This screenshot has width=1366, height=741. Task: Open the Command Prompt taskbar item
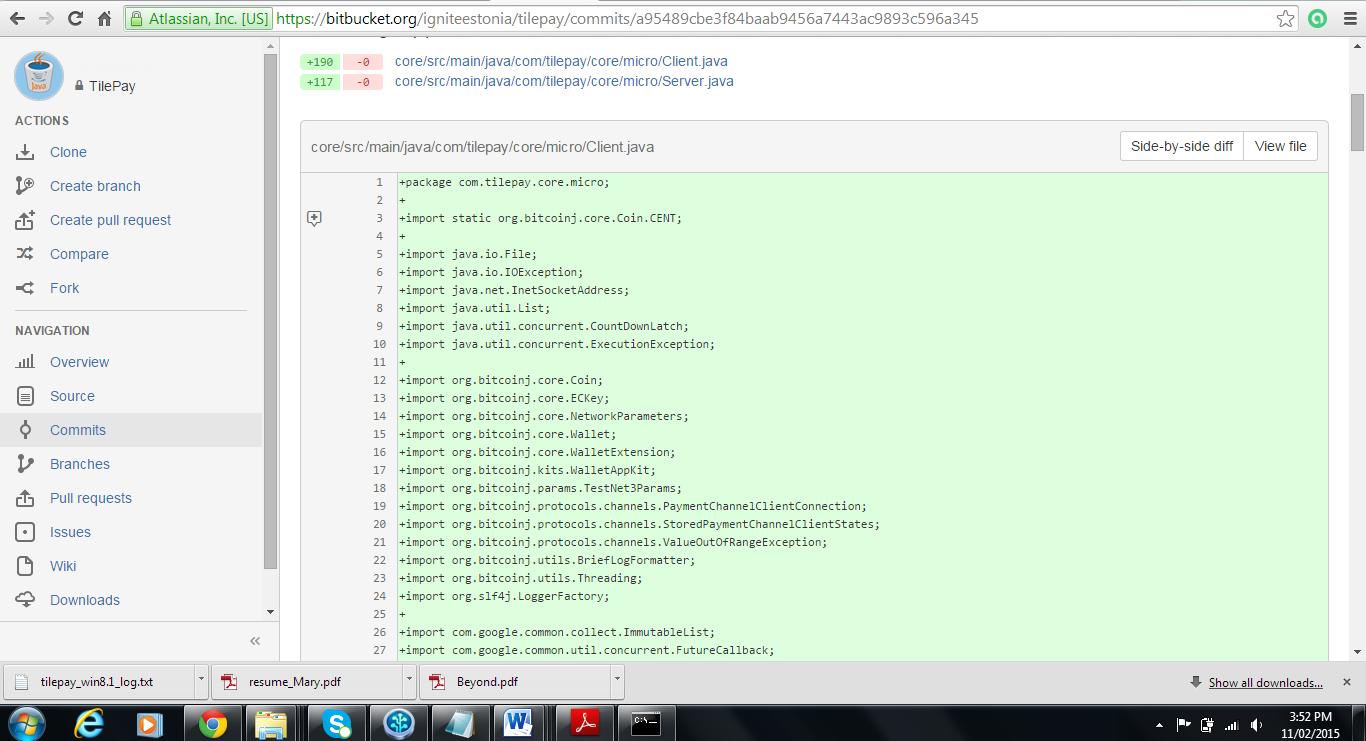[647, 722]
